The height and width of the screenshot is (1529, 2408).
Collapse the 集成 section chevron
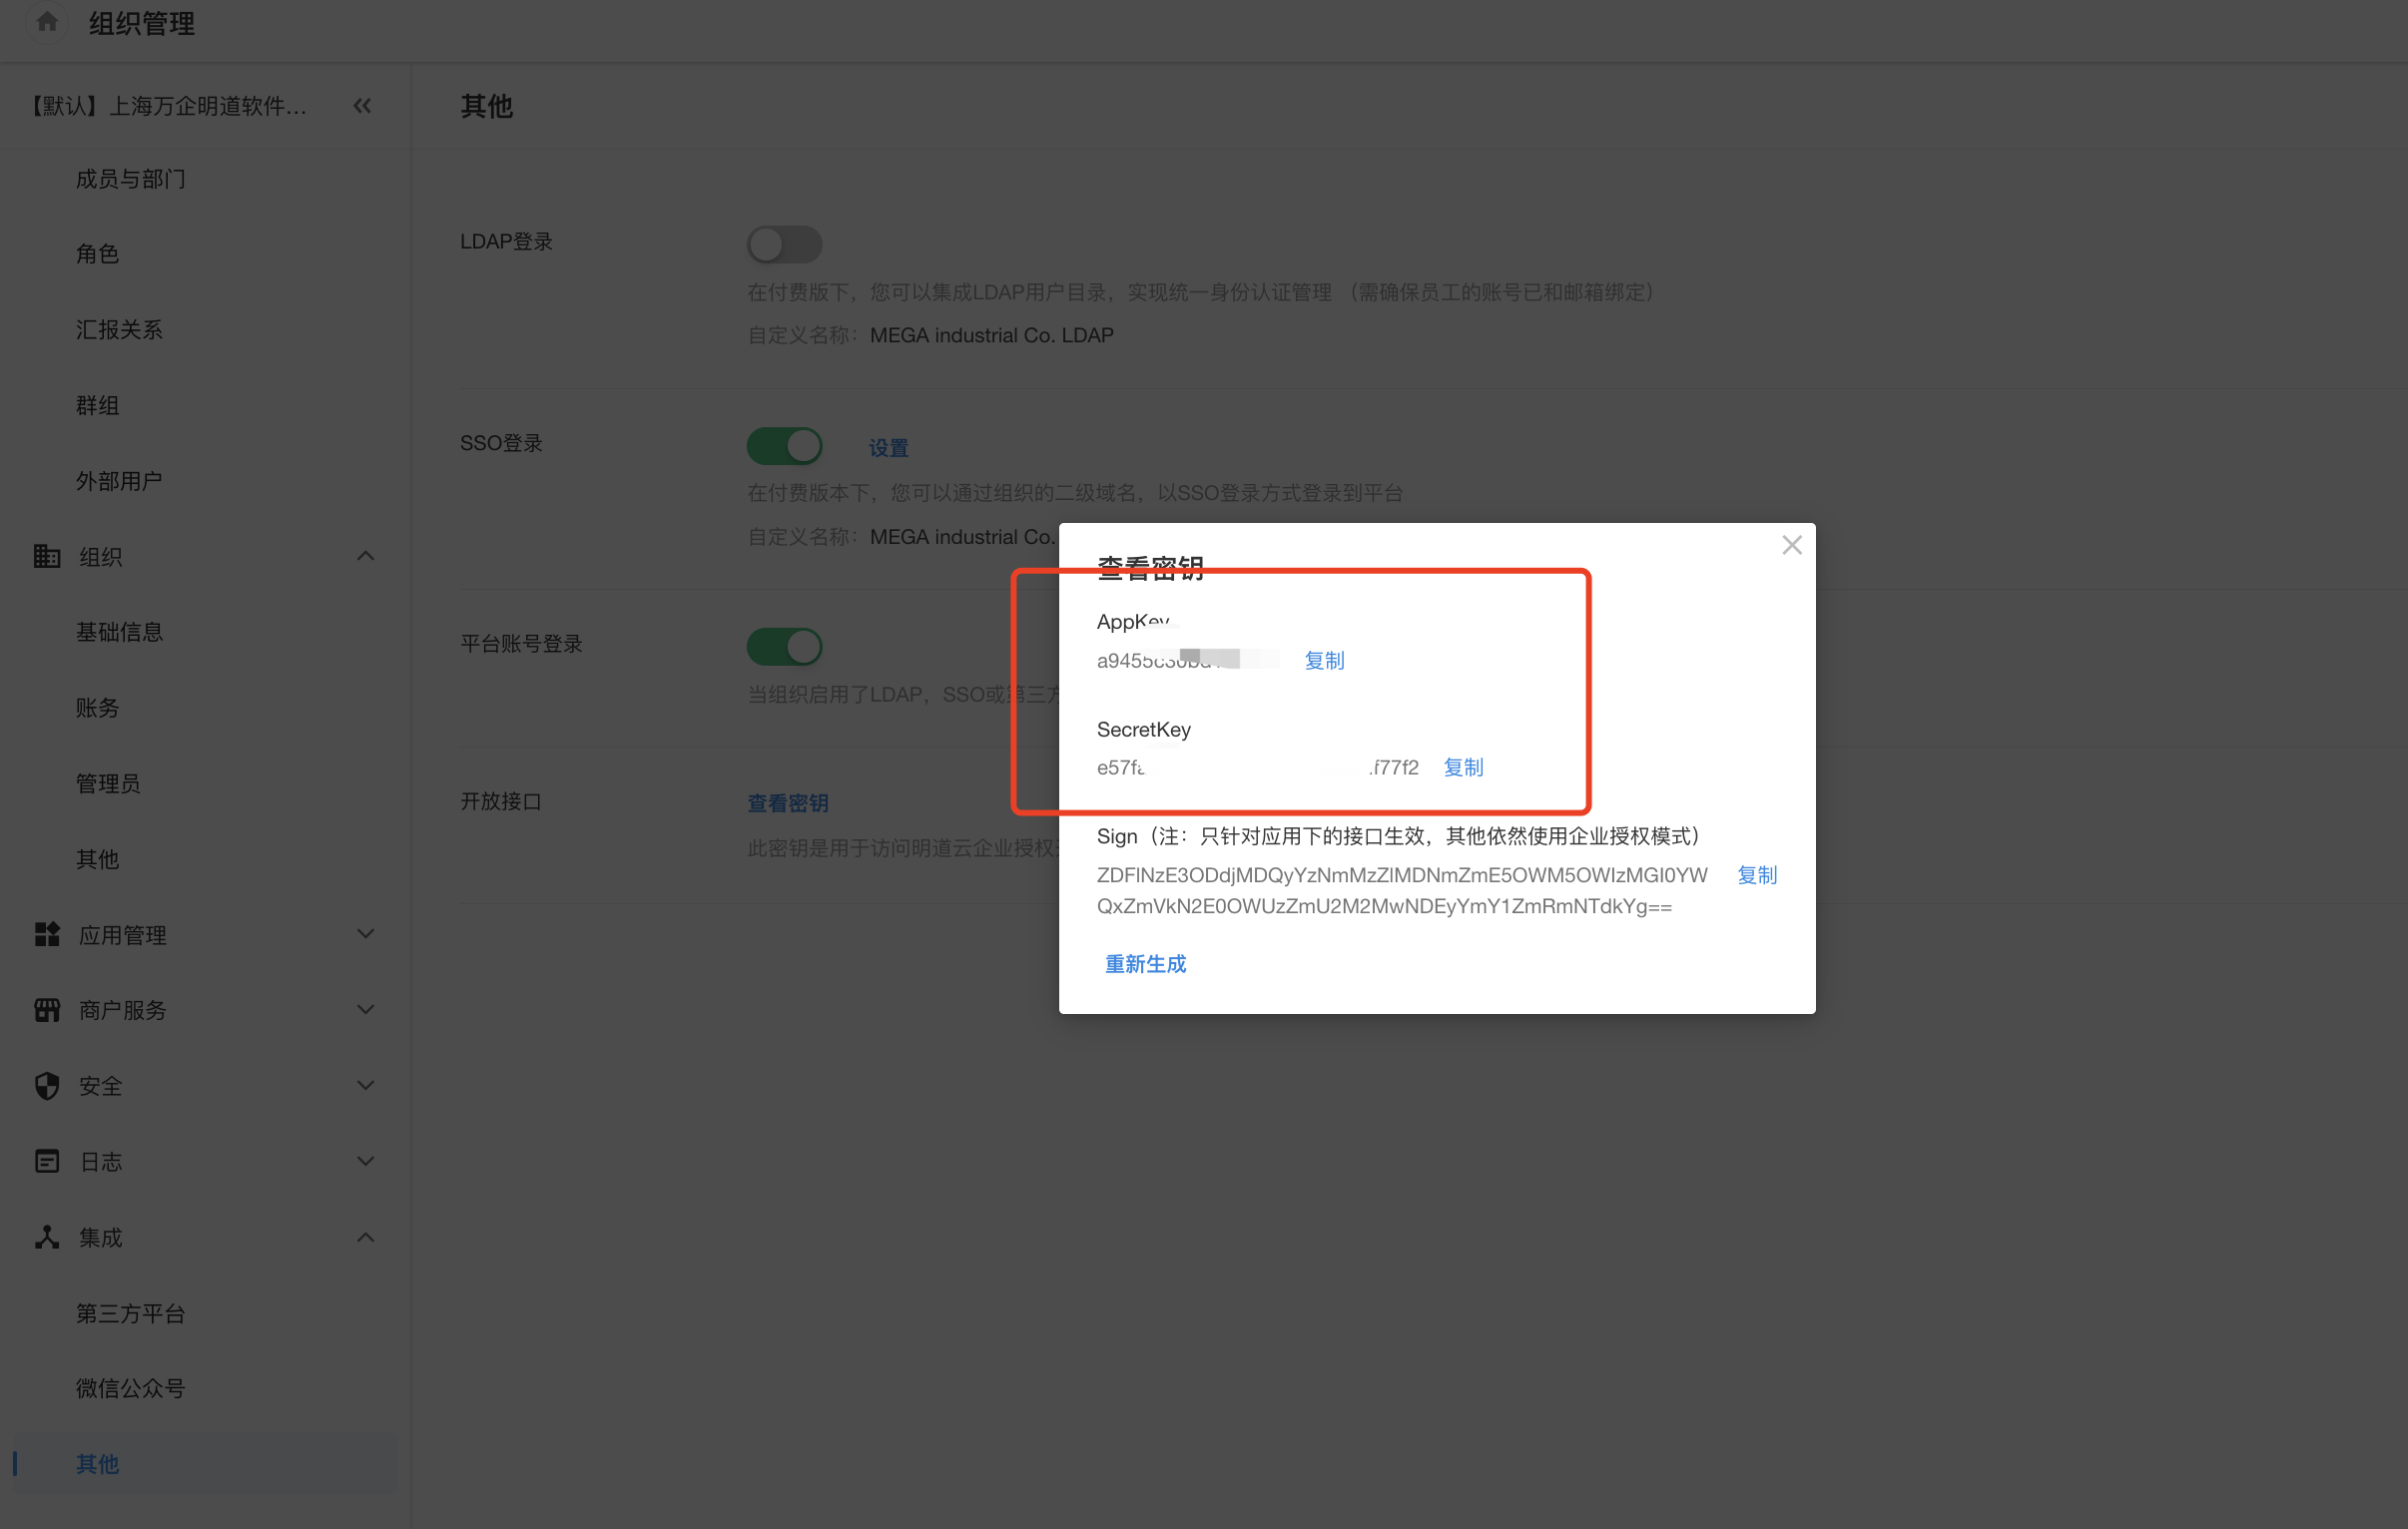(x=365, y=1237)
